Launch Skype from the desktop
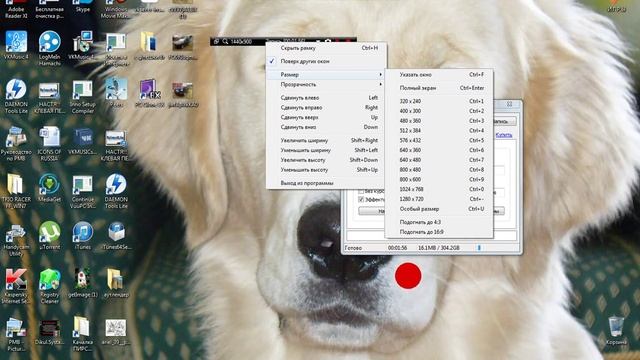Viewport: 640px width, 360px height. tap(83, 7)
